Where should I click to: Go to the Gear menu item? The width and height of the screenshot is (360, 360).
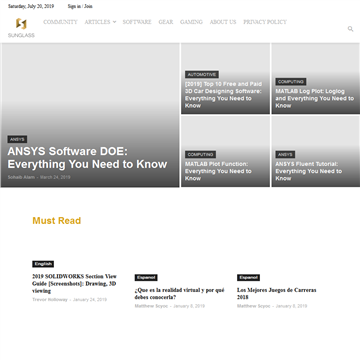166,22
